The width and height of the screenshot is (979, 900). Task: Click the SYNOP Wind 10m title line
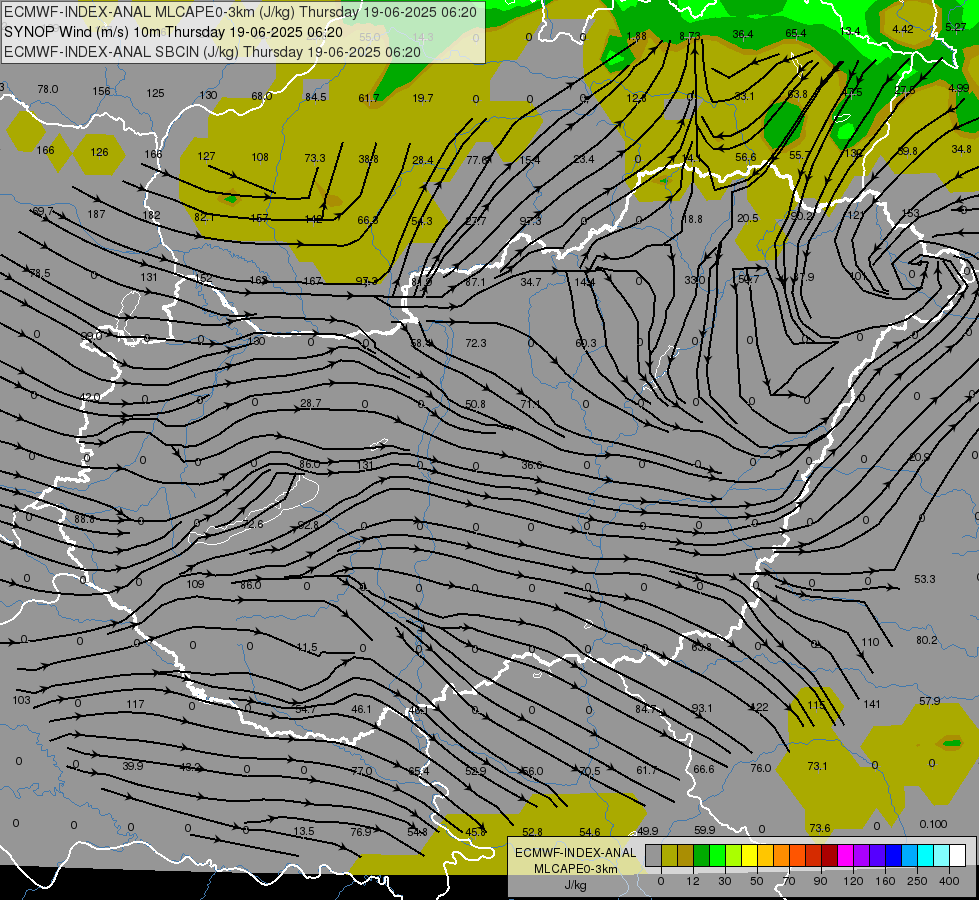click(x=173, y=32)
